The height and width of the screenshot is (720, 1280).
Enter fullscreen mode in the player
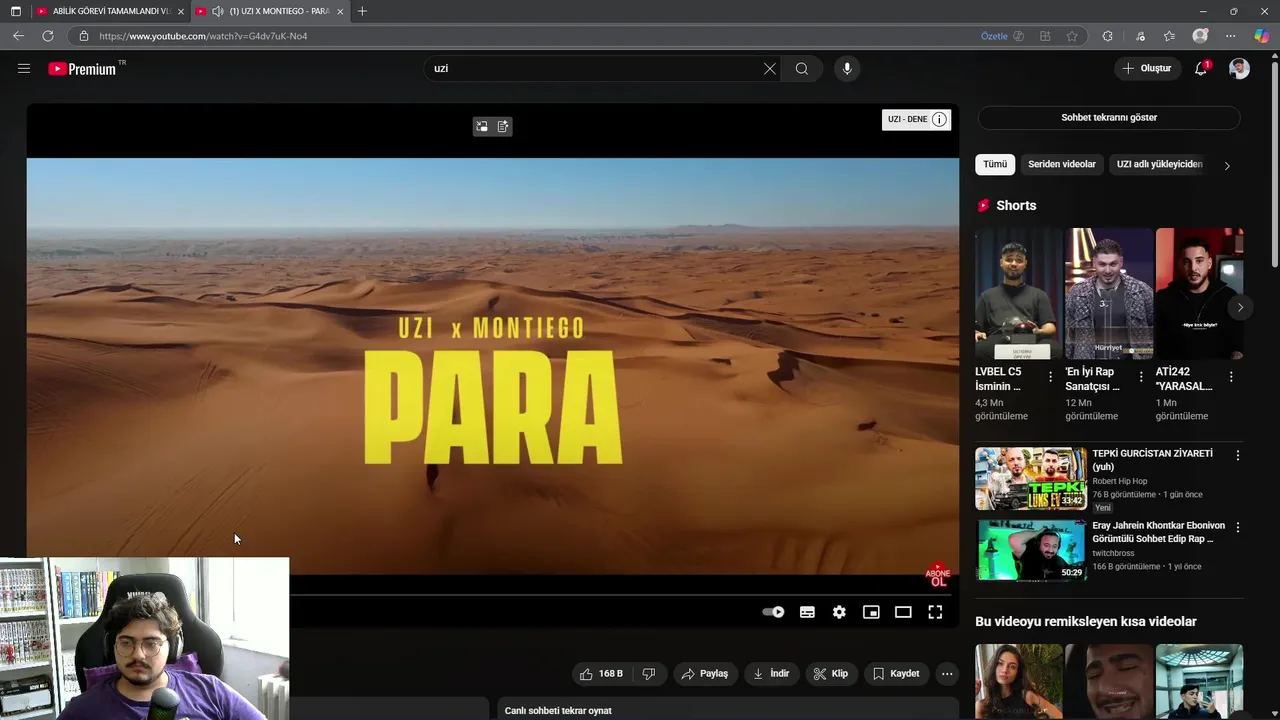click(935, 612)
